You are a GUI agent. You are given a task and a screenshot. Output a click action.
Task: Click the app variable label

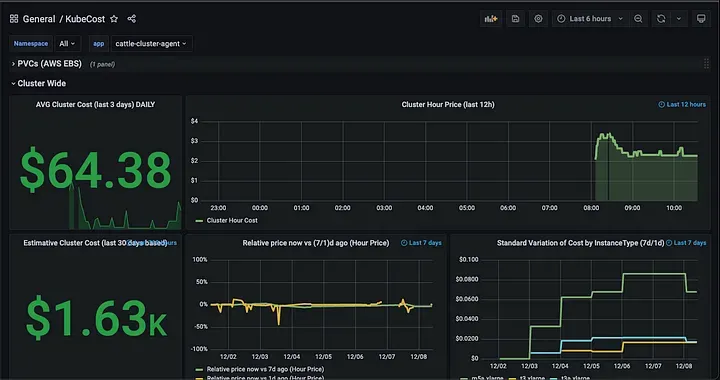click(99, 44)
